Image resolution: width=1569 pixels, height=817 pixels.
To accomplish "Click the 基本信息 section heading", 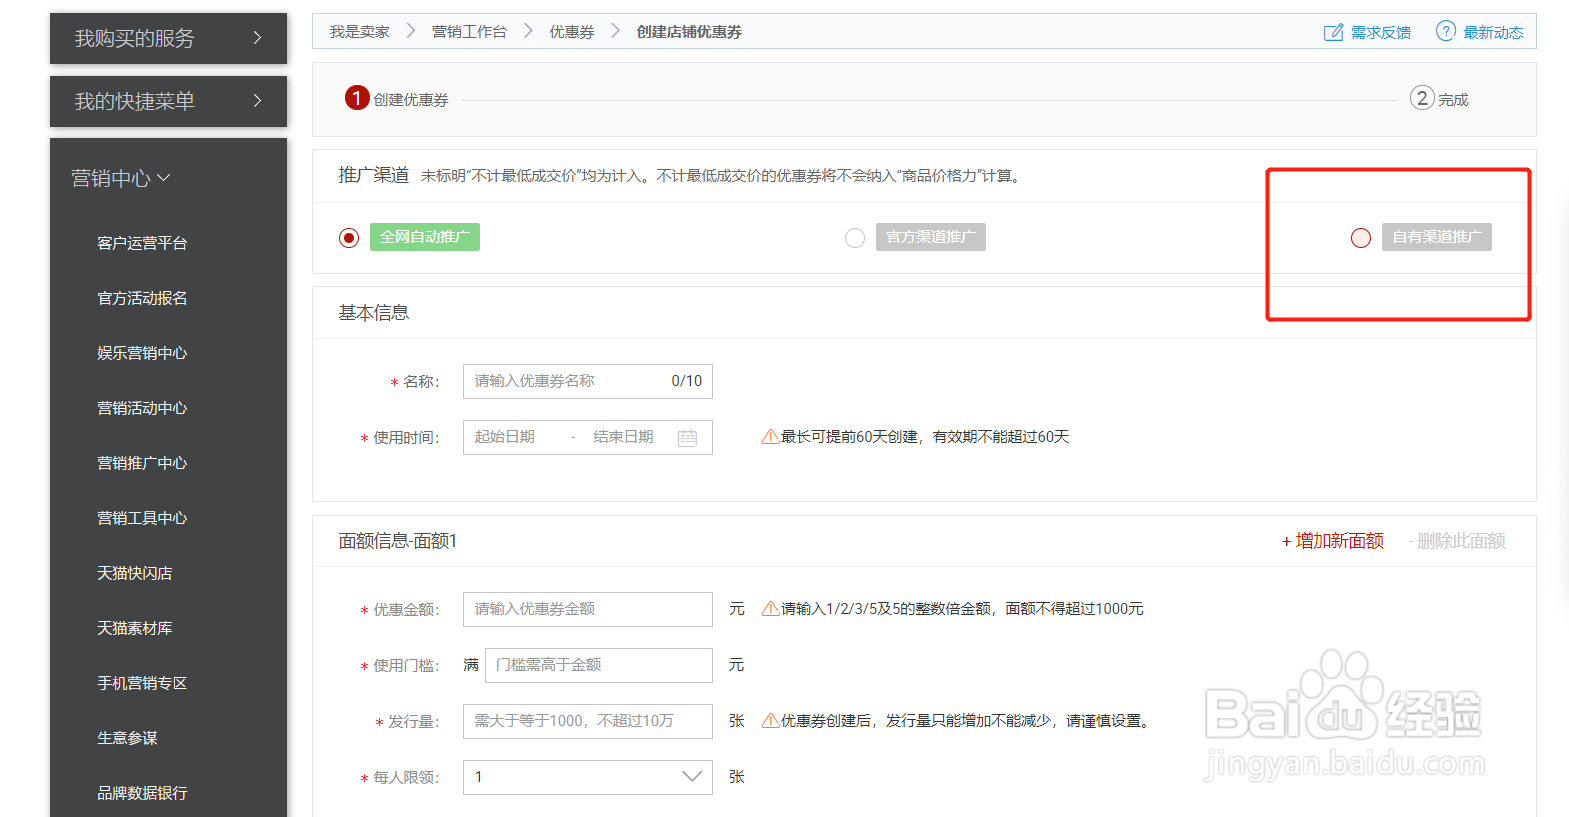I will click(x=374, y=313).
